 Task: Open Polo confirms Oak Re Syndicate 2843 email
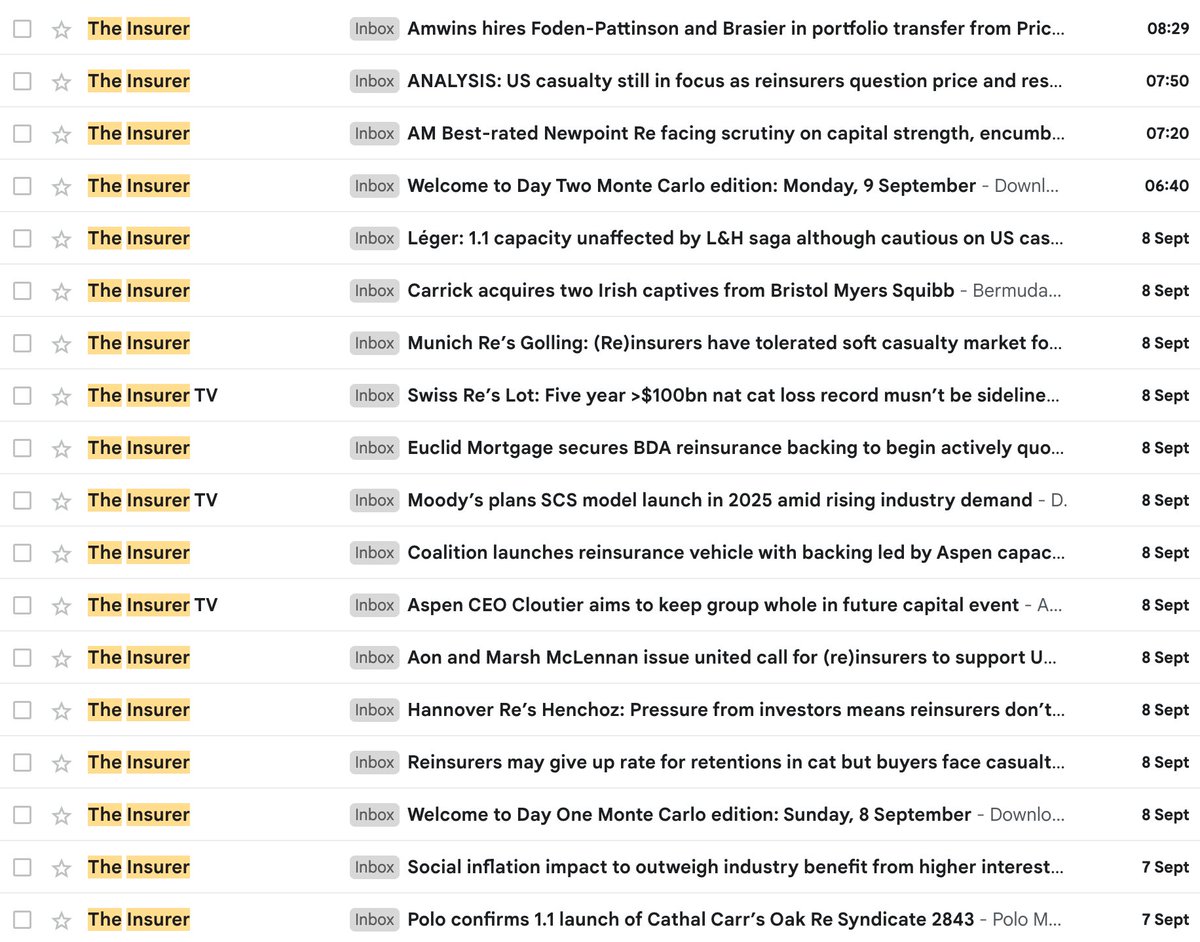691,920
